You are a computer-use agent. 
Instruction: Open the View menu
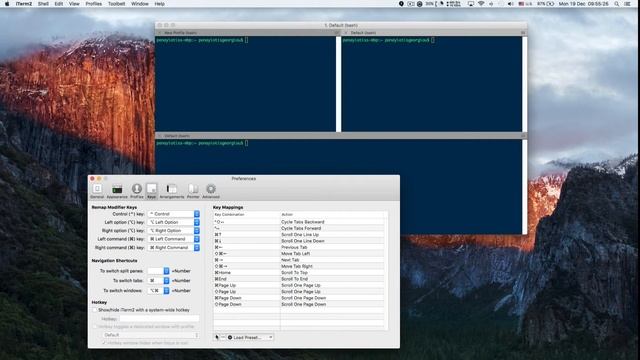[74, 4]
